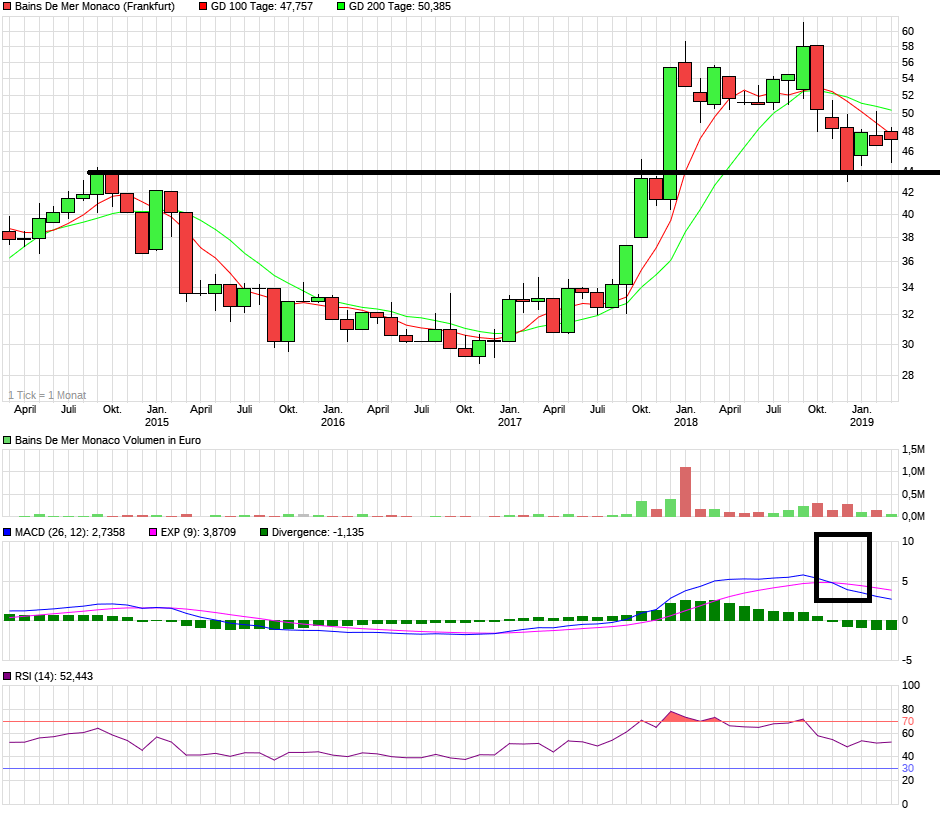Viewport: 940px width, 814px height.
Task: Click the volume axis label 1,5M
Action: coord(913,449)
